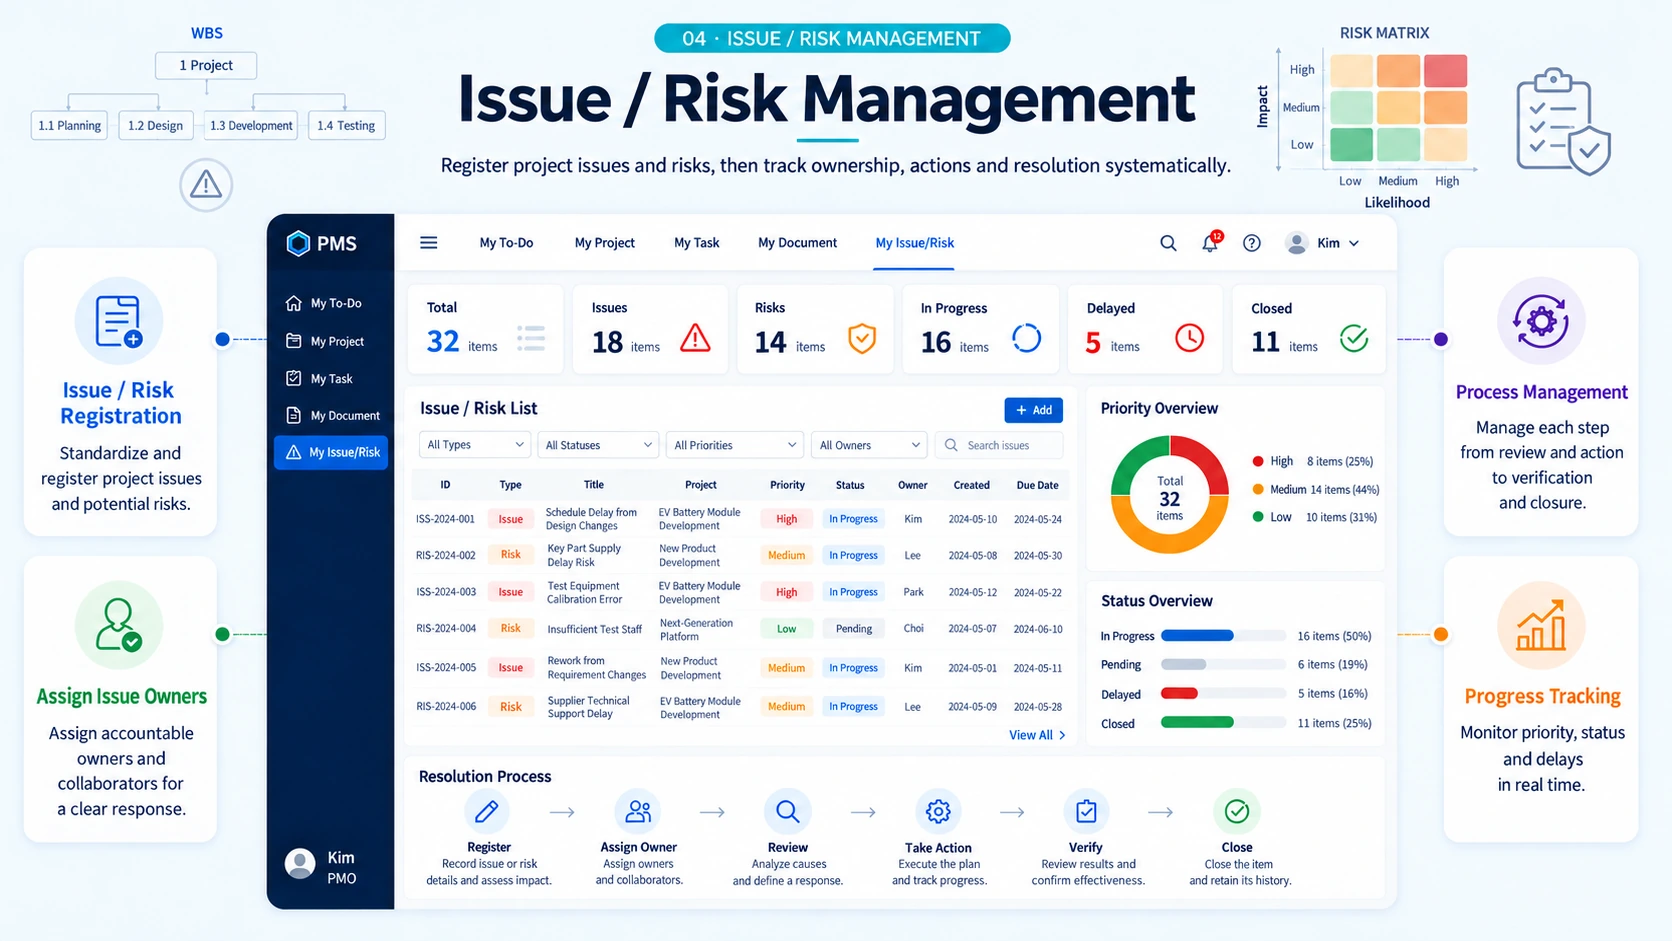This screenshot has height=941, width=1672.
Task: Click the Verify clipboard icon
Action: coord(1086,811)
